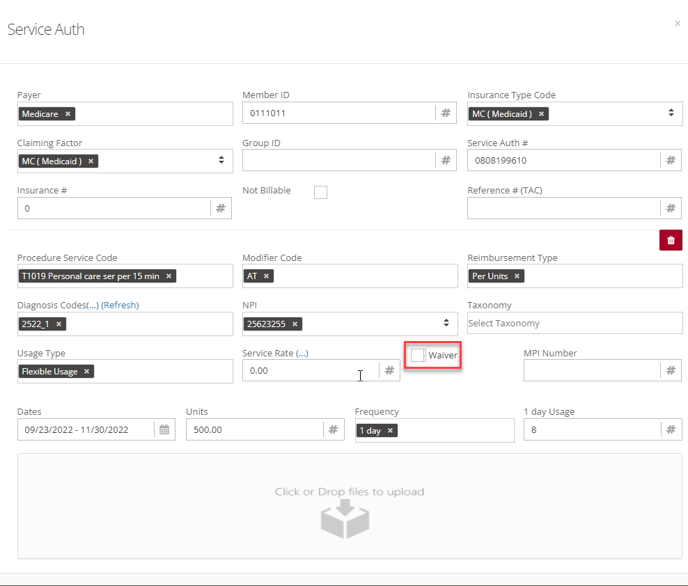This screenshot has width=688, height=586.
Task: Remove the 1 day frequency tag
Action: (390, 430)
